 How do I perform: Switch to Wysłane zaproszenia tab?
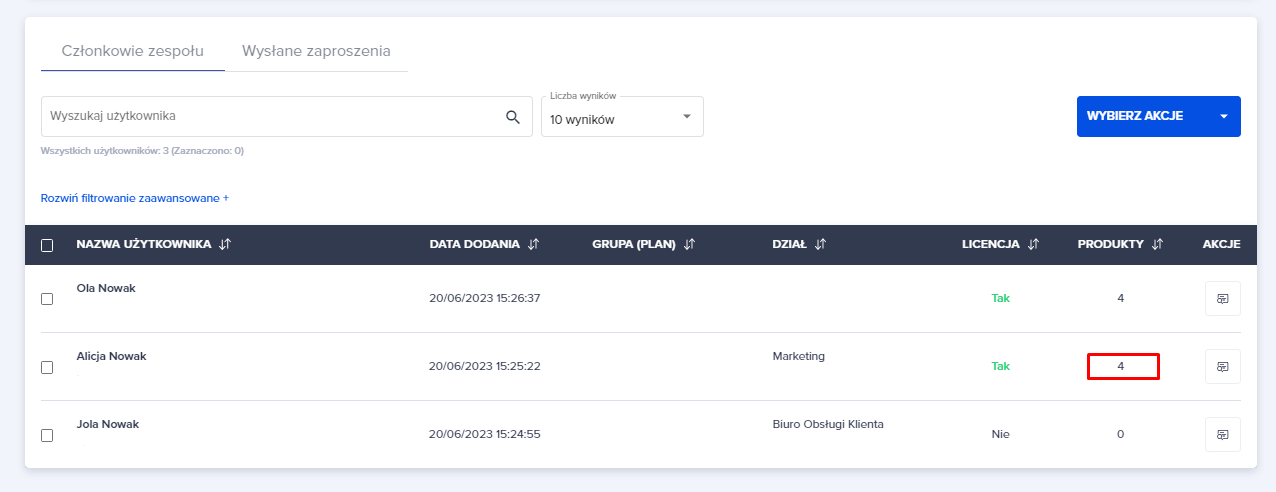pyautogui.click(x=316, y=51)
